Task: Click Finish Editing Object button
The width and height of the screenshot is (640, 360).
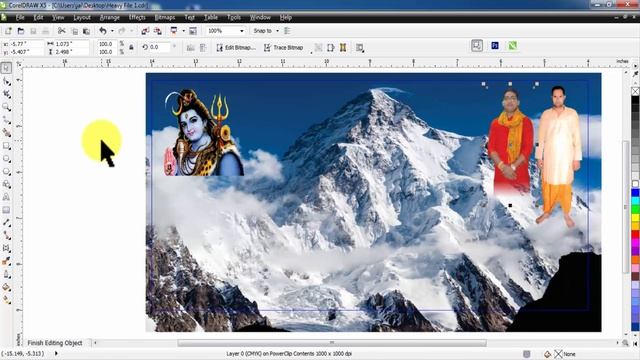Action: (x=55, y=343)
